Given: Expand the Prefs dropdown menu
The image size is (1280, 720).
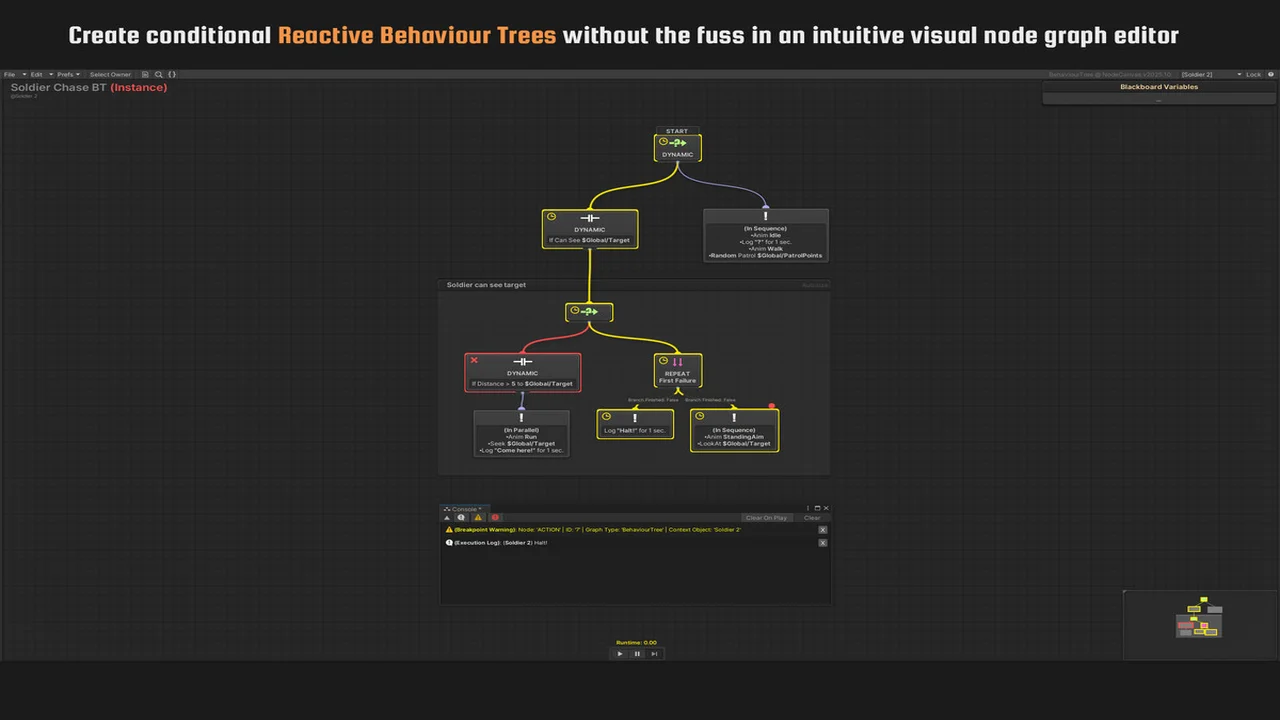Looking at the screenshot, I should tap(67, 74).
